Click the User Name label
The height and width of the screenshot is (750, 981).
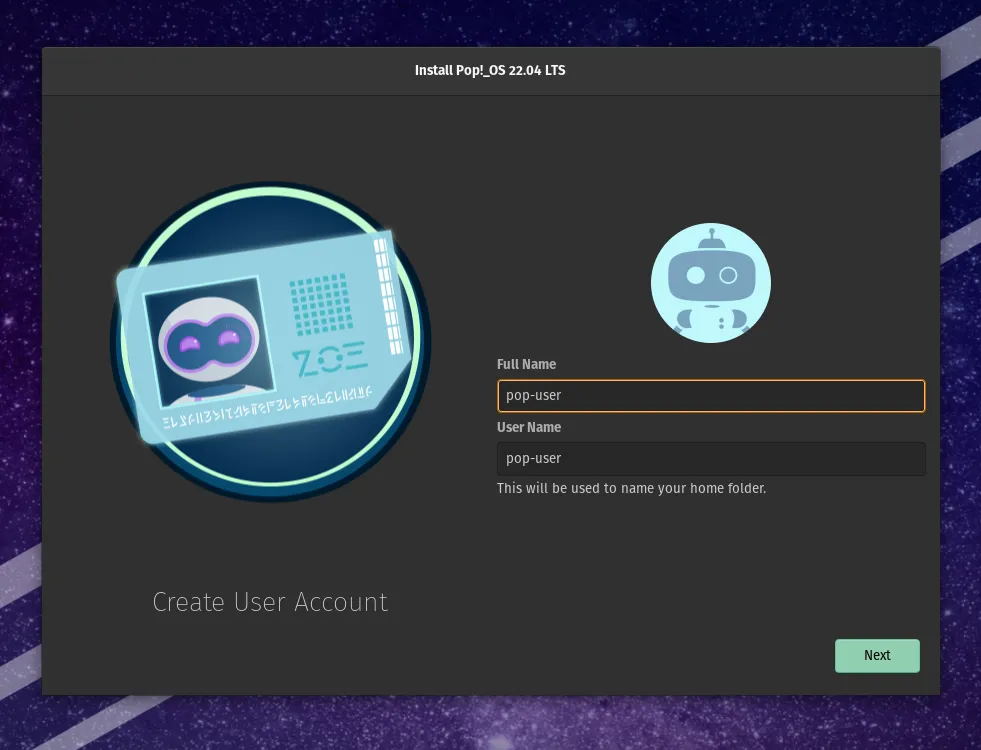point(529,427)
